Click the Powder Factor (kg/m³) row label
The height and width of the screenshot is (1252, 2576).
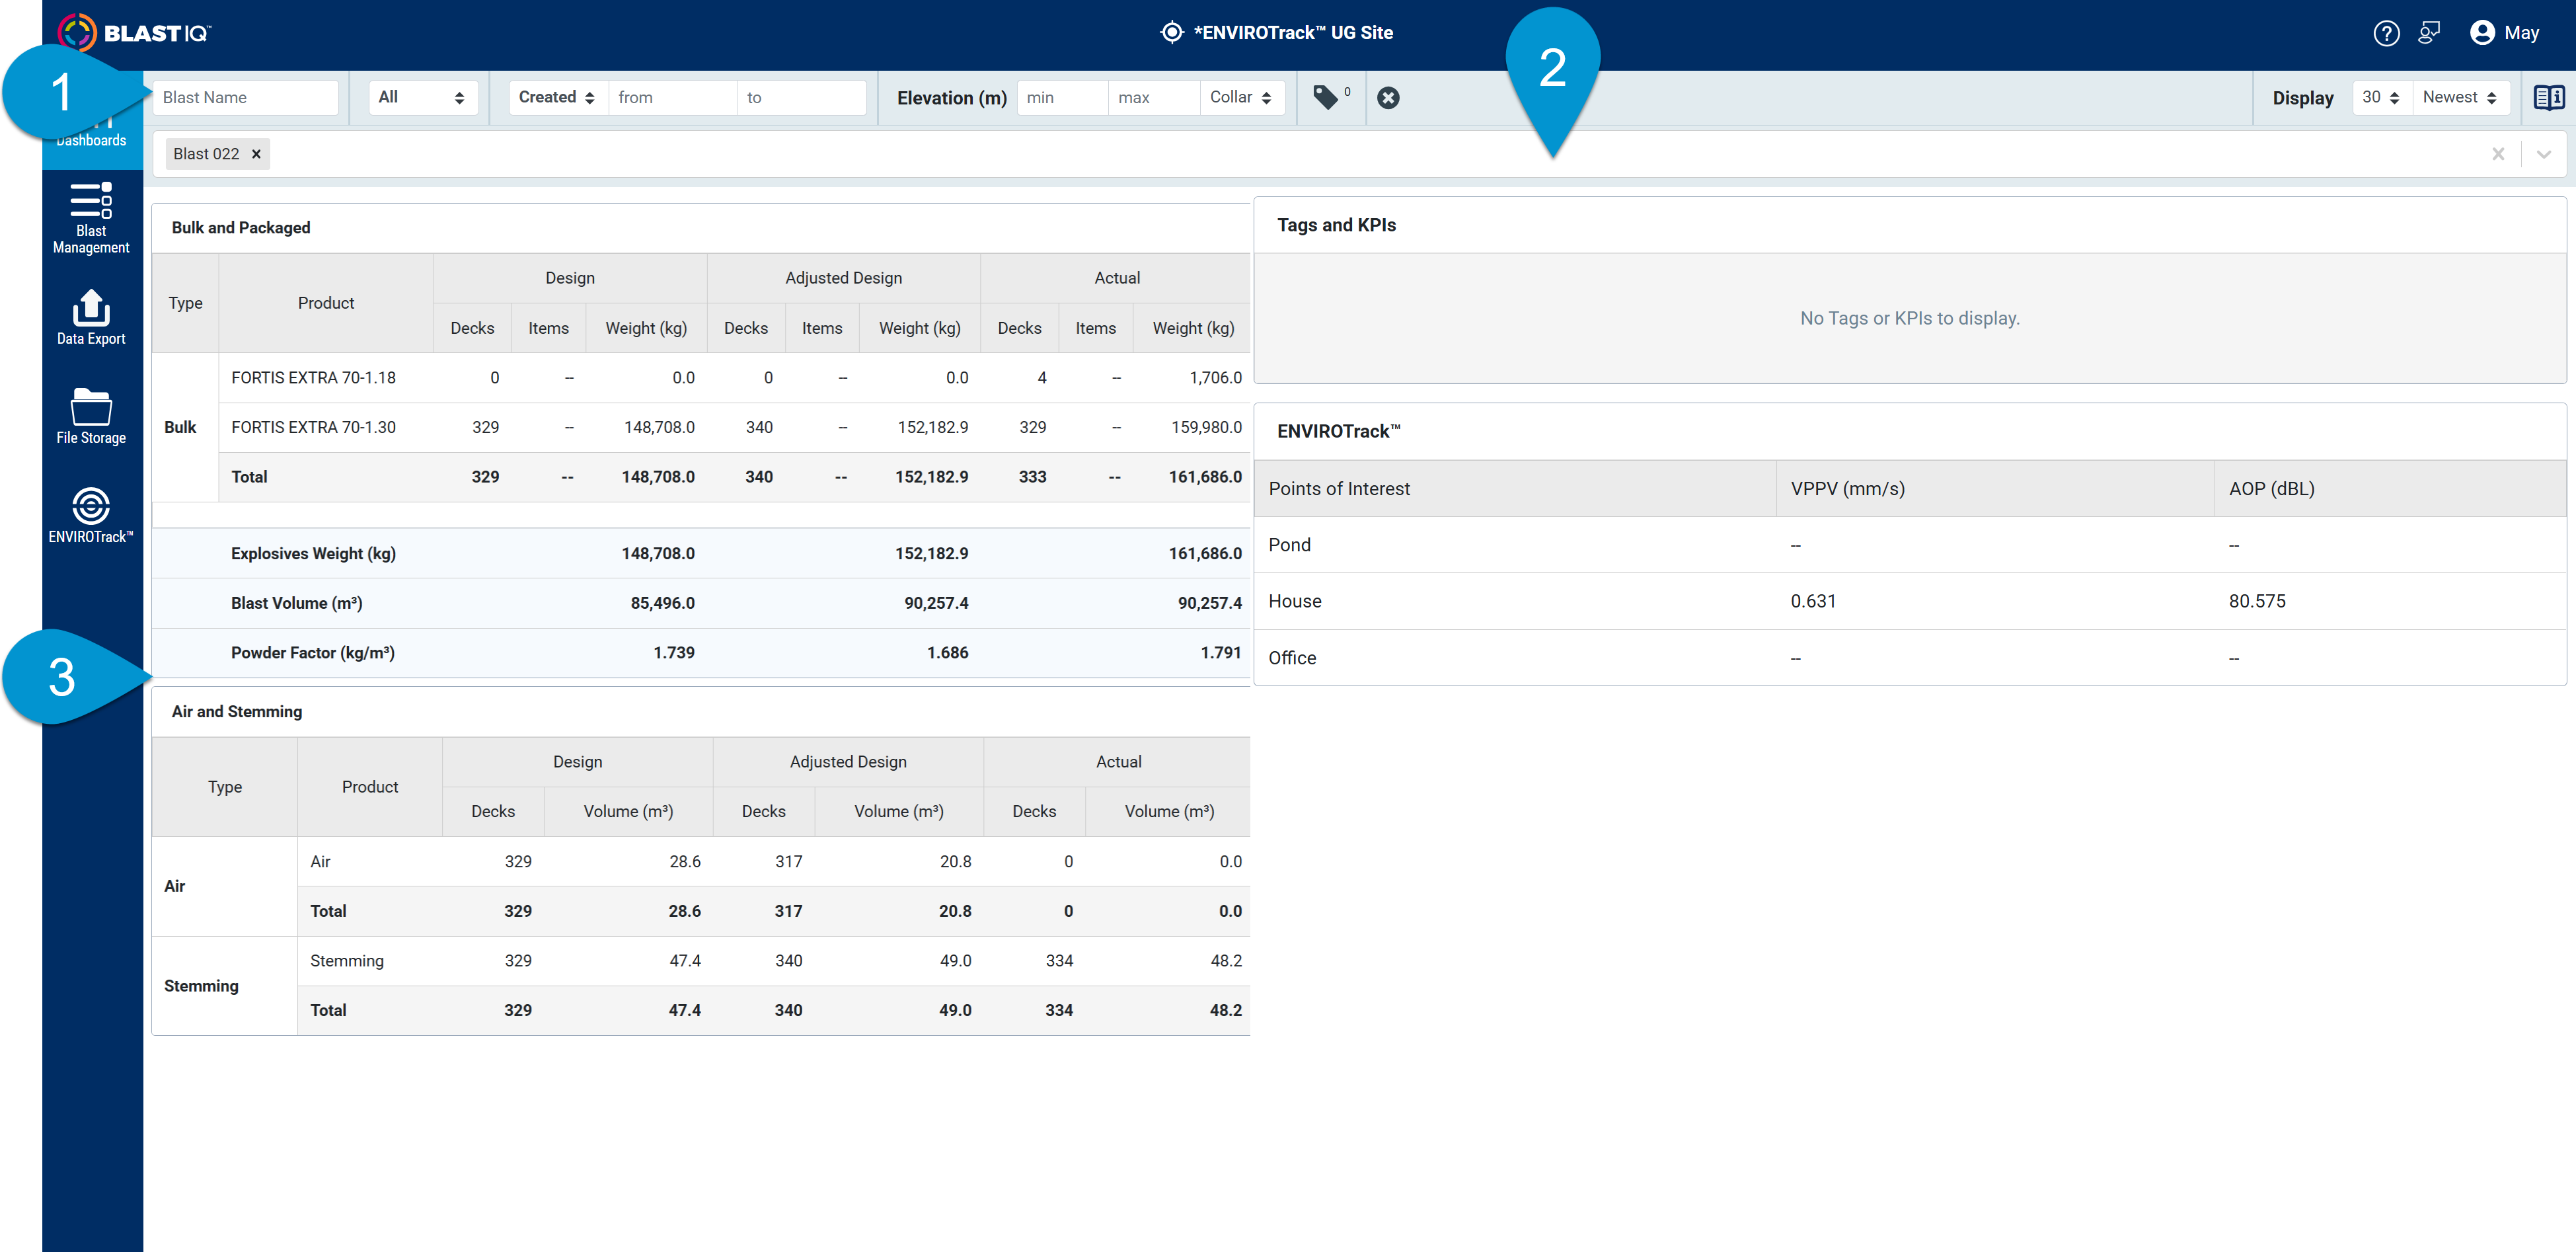coord(312,653)
